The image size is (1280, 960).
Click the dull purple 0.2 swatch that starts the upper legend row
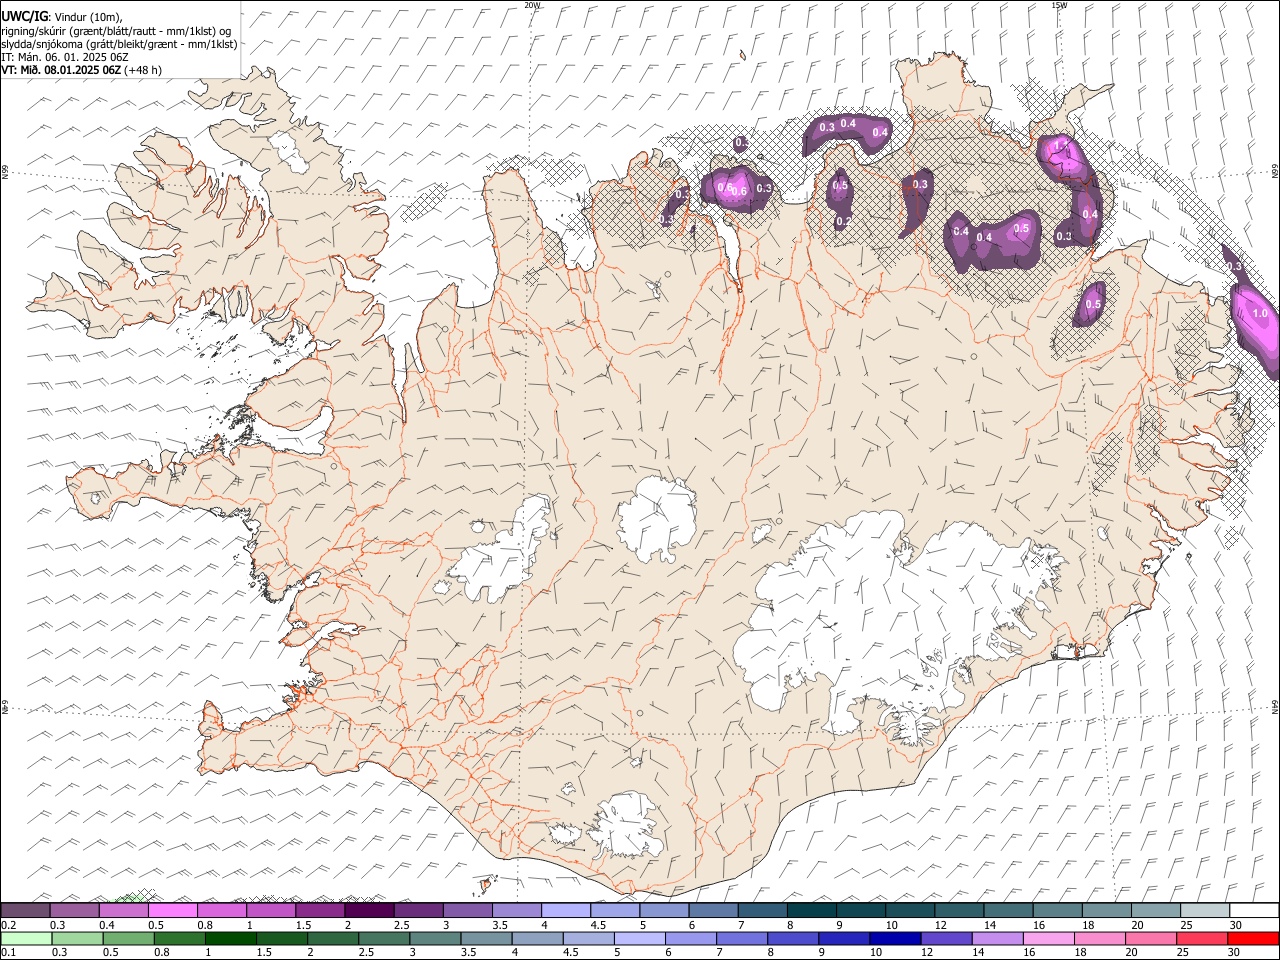[x=26, y=910]
